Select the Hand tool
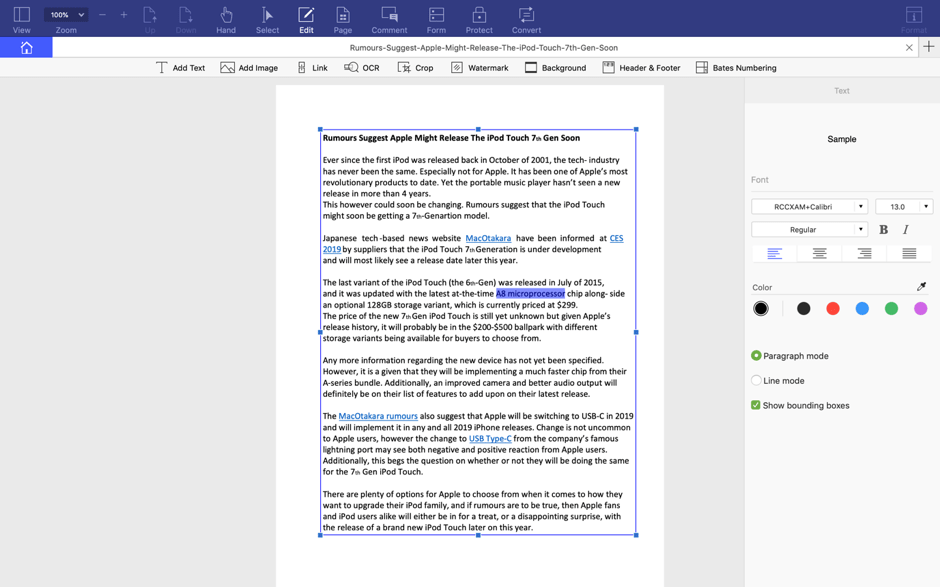Image resolution: width=940 pixels, height=587 pixels. click(226, 19)
